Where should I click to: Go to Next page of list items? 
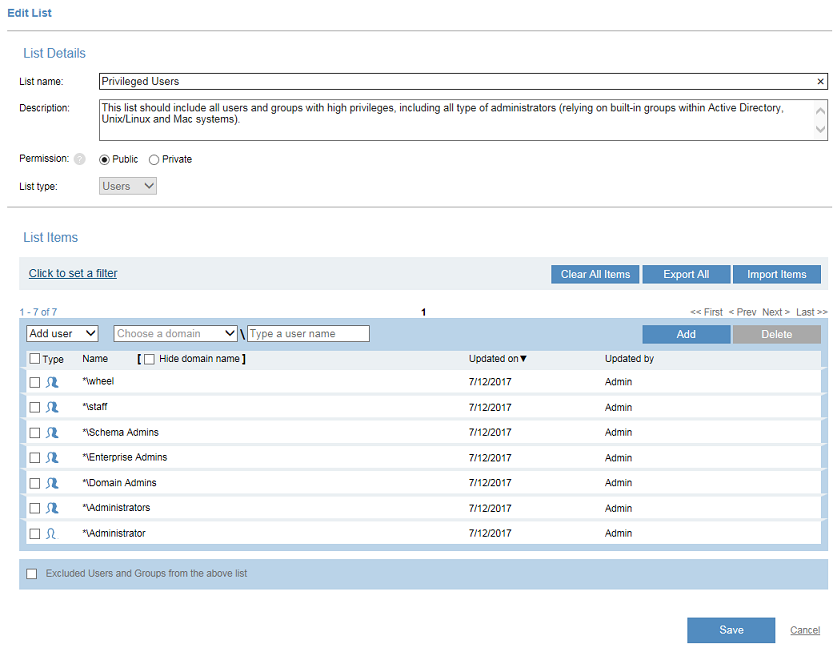pos(775,312)
